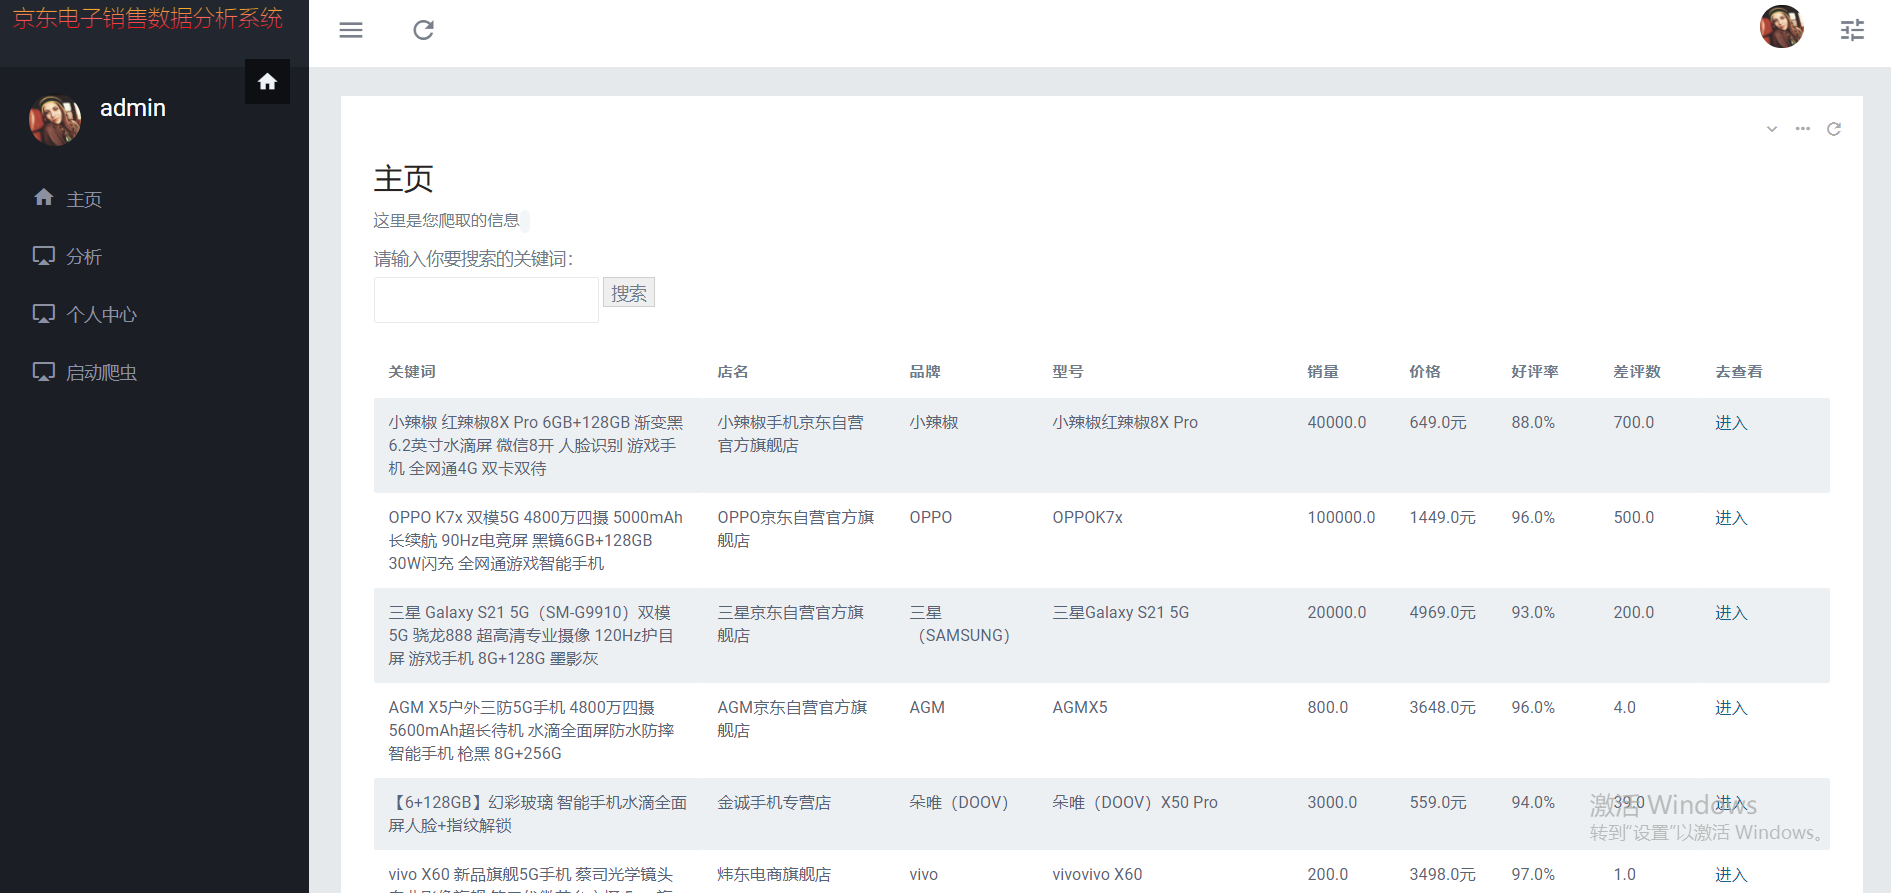Click the top bar refresh icon
1891x893 pixels.
click(424, 30)
